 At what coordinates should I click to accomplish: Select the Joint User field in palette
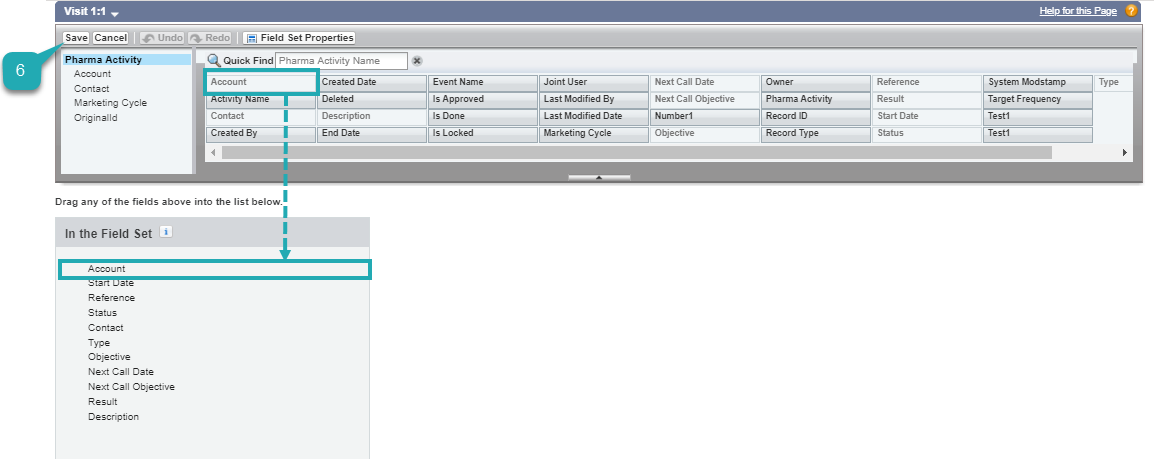pos(593,82)
